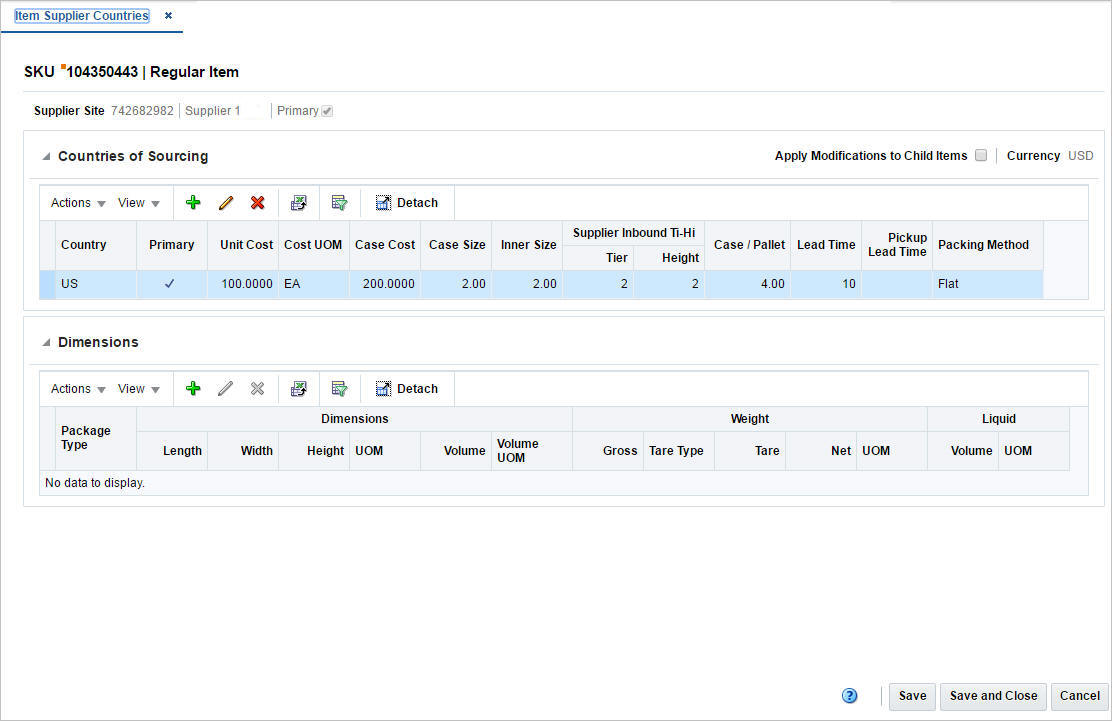Export Countries of Sourcing to Excel

pos(299,203)
